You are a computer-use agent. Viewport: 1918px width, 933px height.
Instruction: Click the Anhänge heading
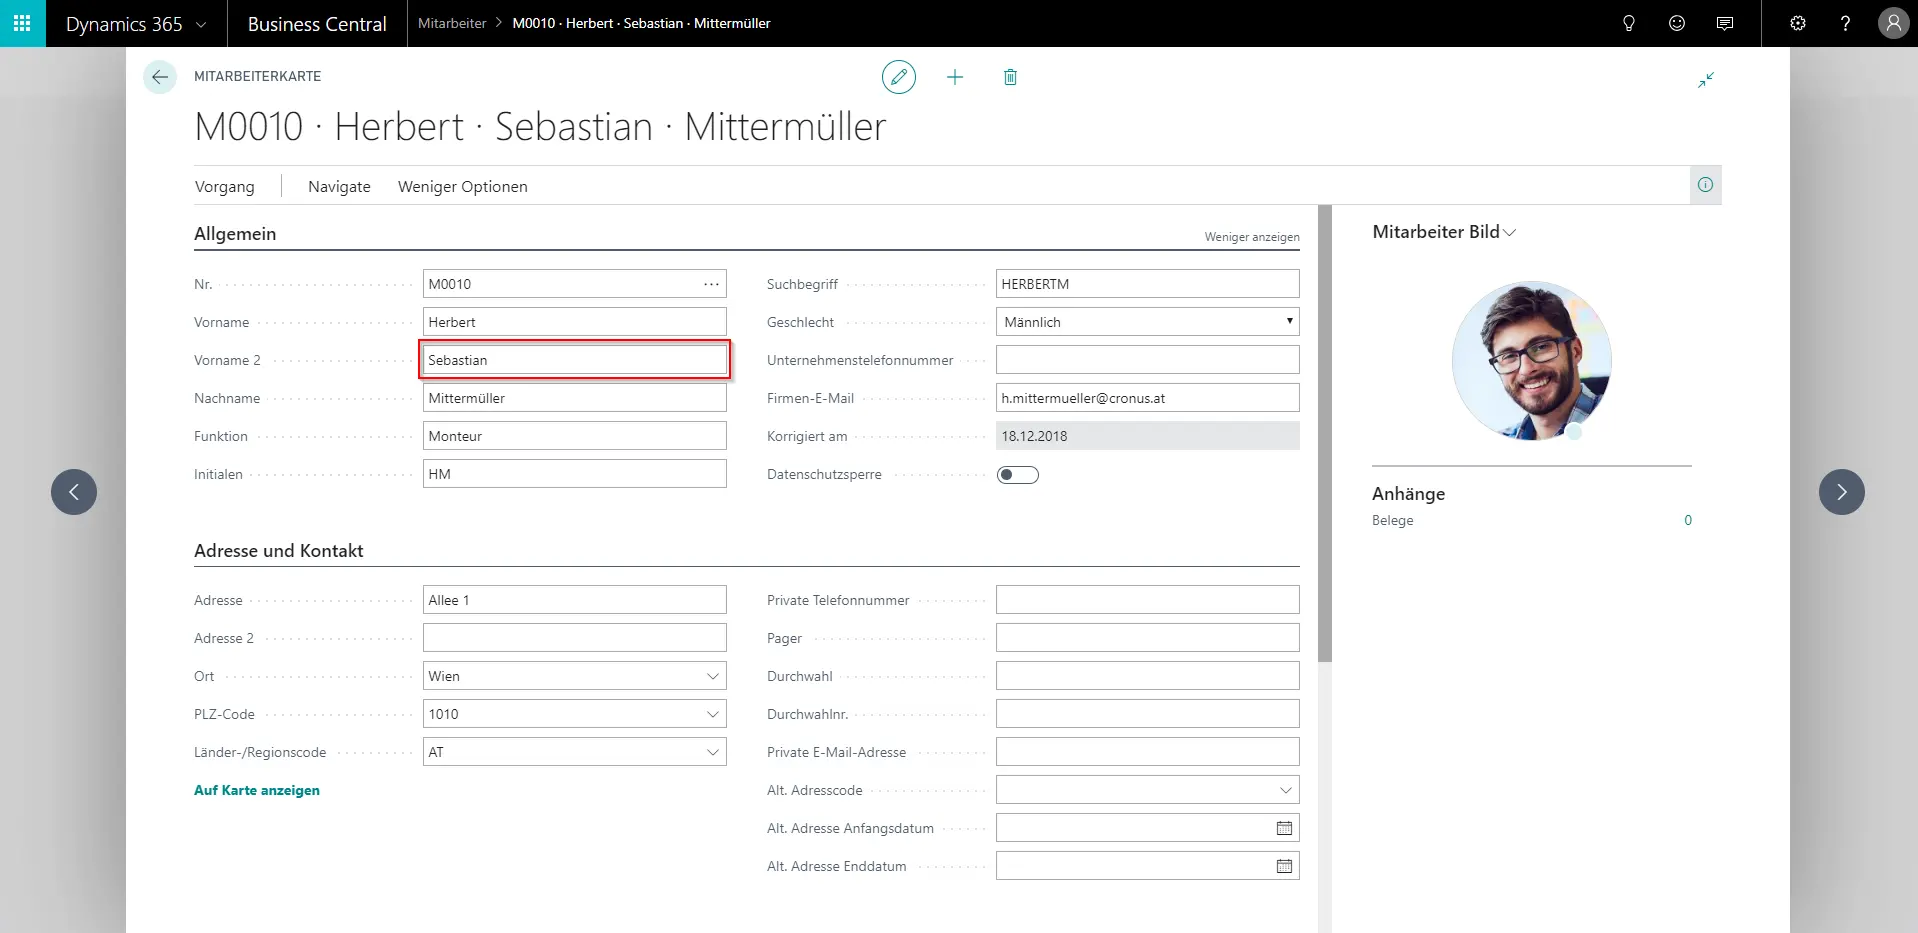pos(1408,494)
